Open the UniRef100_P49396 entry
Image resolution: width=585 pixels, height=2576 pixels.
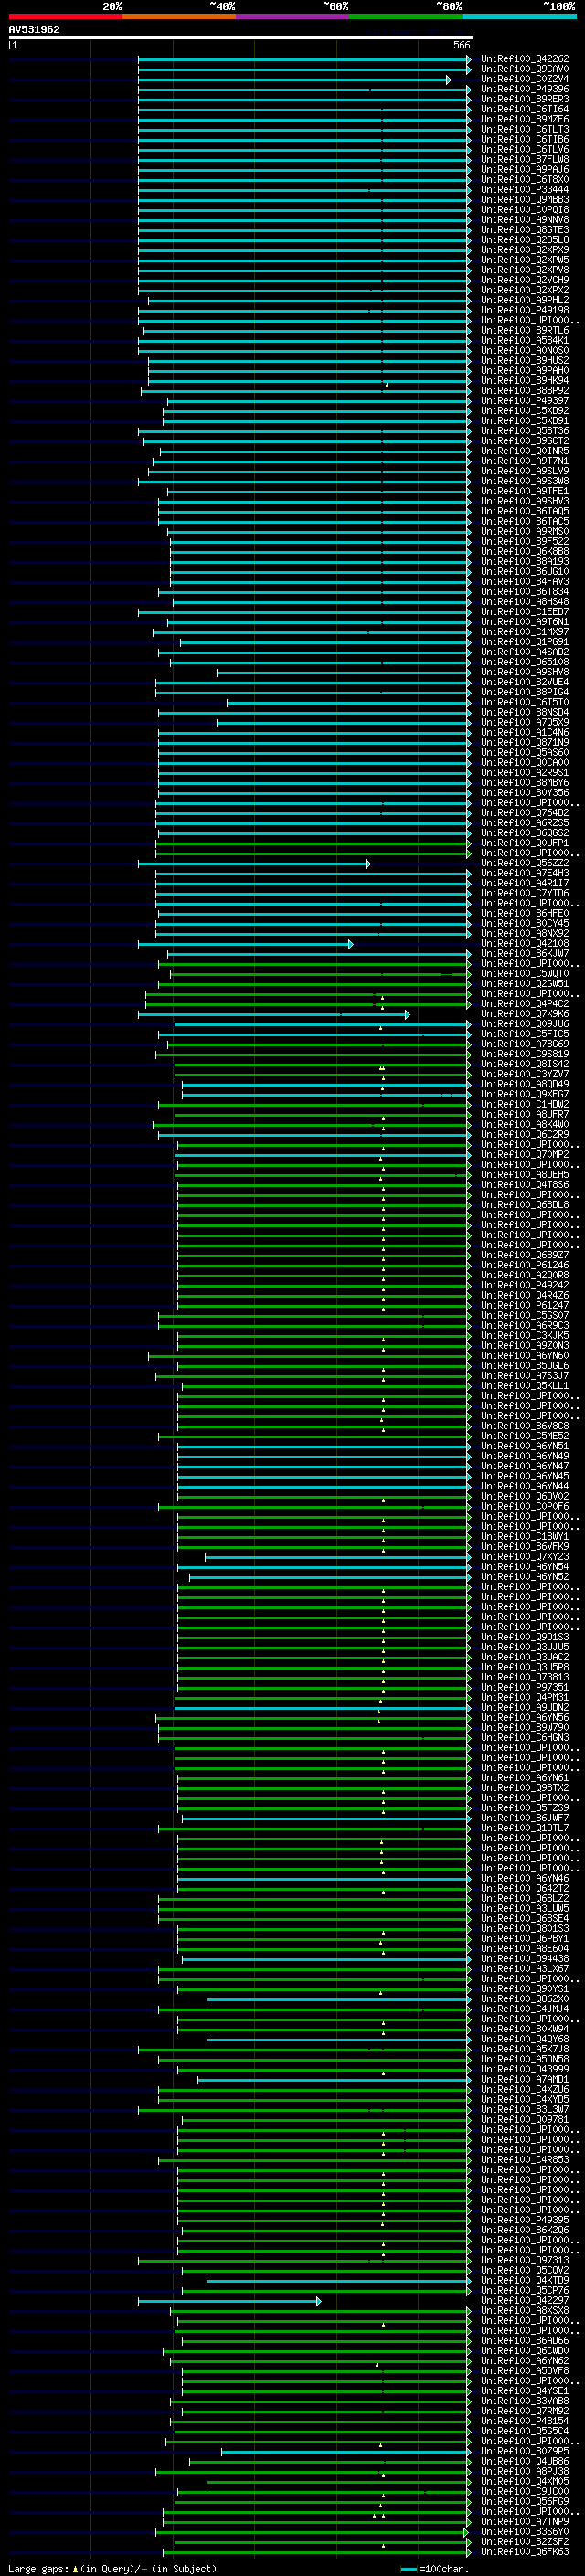click(x=525, y=90)
